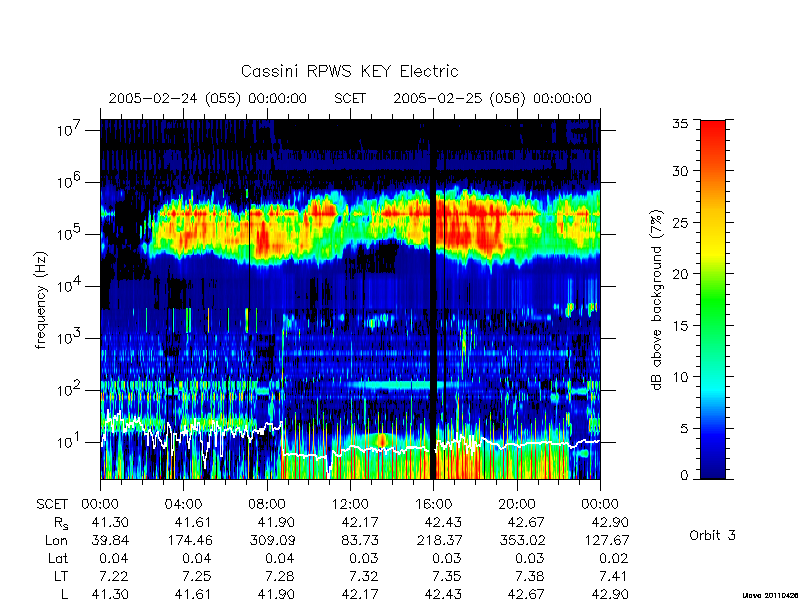
Task: Click the '08:00' time axis label
Action: (267, 504)
